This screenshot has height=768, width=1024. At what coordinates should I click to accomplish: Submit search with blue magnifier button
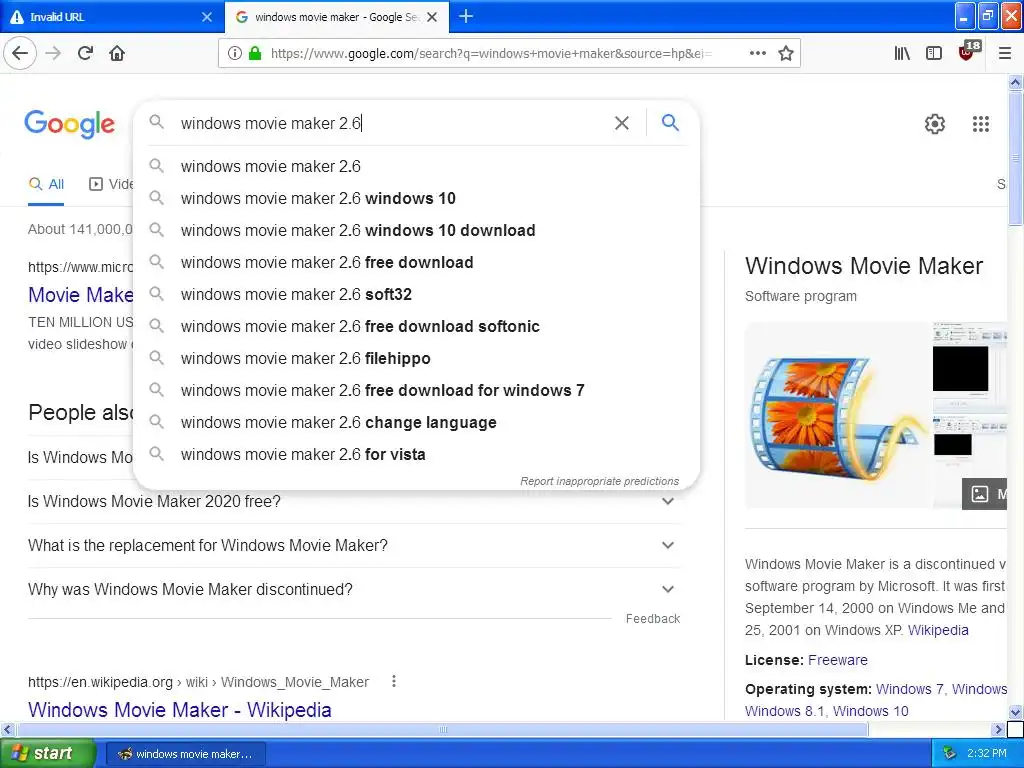point(670,122)
